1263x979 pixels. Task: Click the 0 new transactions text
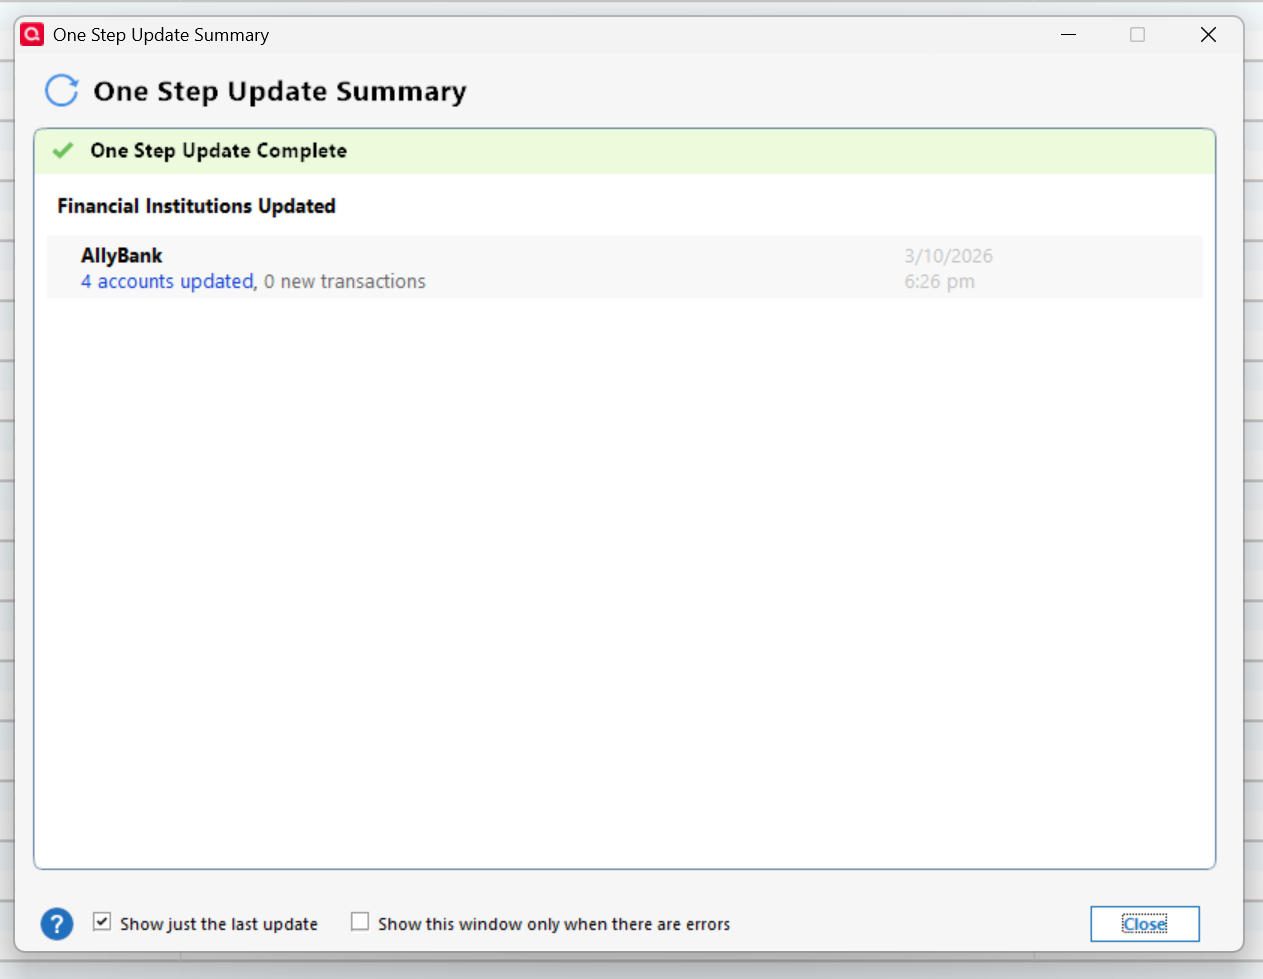click(x=345, y=282)
